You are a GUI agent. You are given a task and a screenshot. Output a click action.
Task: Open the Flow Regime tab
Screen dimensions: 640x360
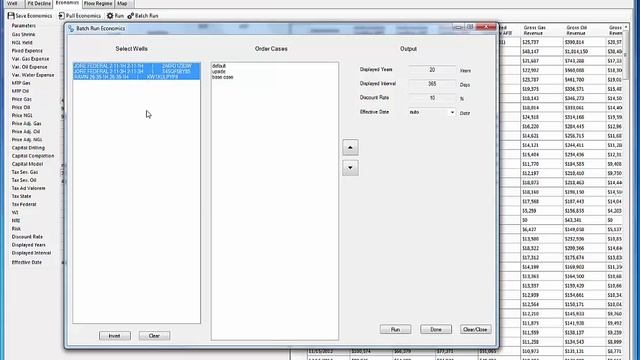[x=98, y=3]
